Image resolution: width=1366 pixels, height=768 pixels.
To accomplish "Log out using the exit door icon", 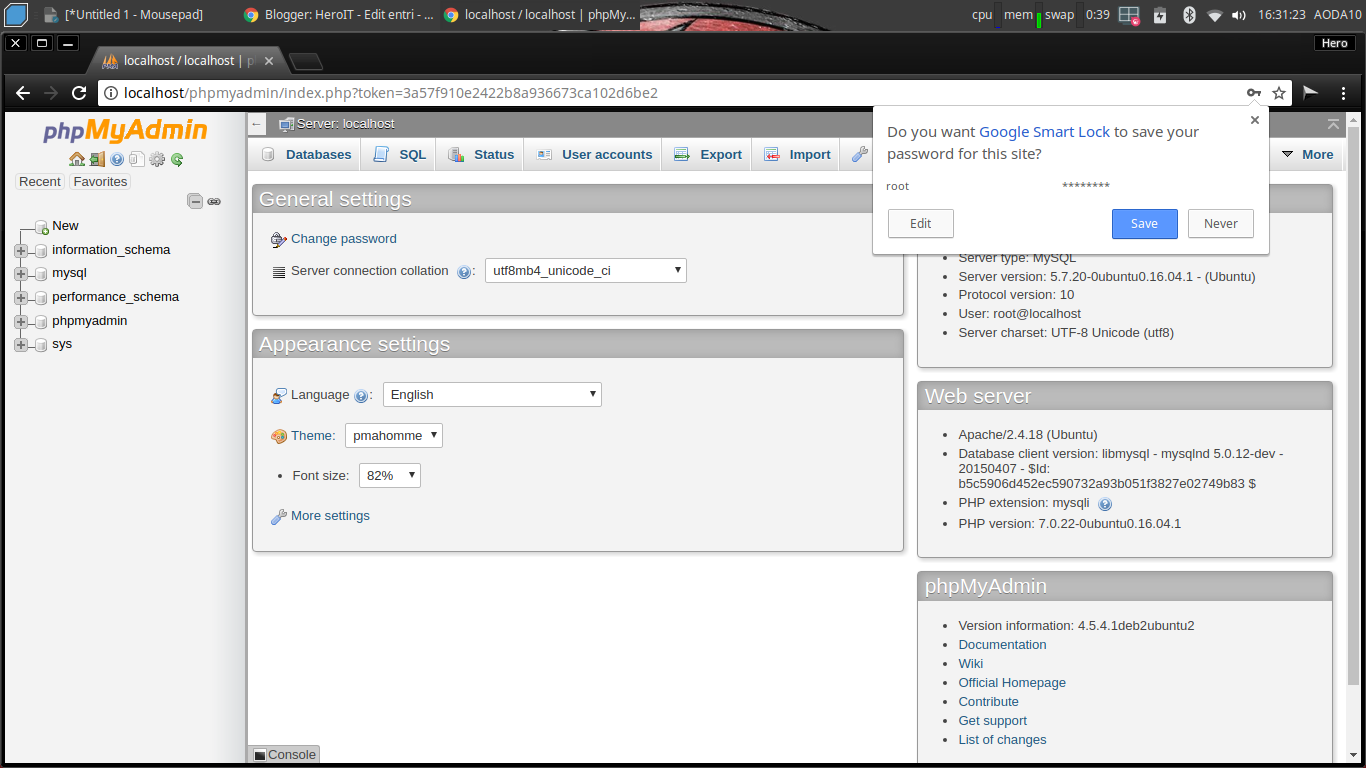I will tap(97, 159).
